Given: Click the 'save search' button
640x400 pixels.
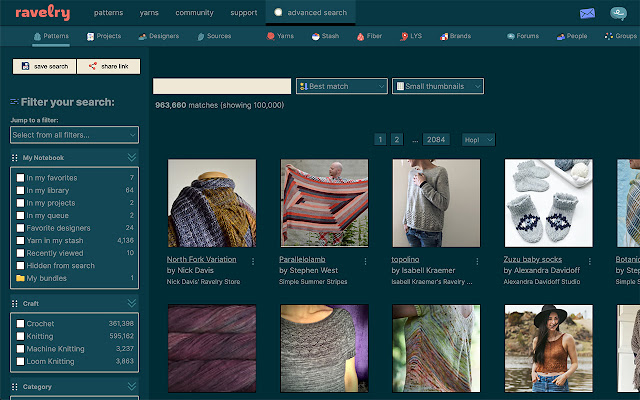Looking at the screenshot, I should (44, 66).
